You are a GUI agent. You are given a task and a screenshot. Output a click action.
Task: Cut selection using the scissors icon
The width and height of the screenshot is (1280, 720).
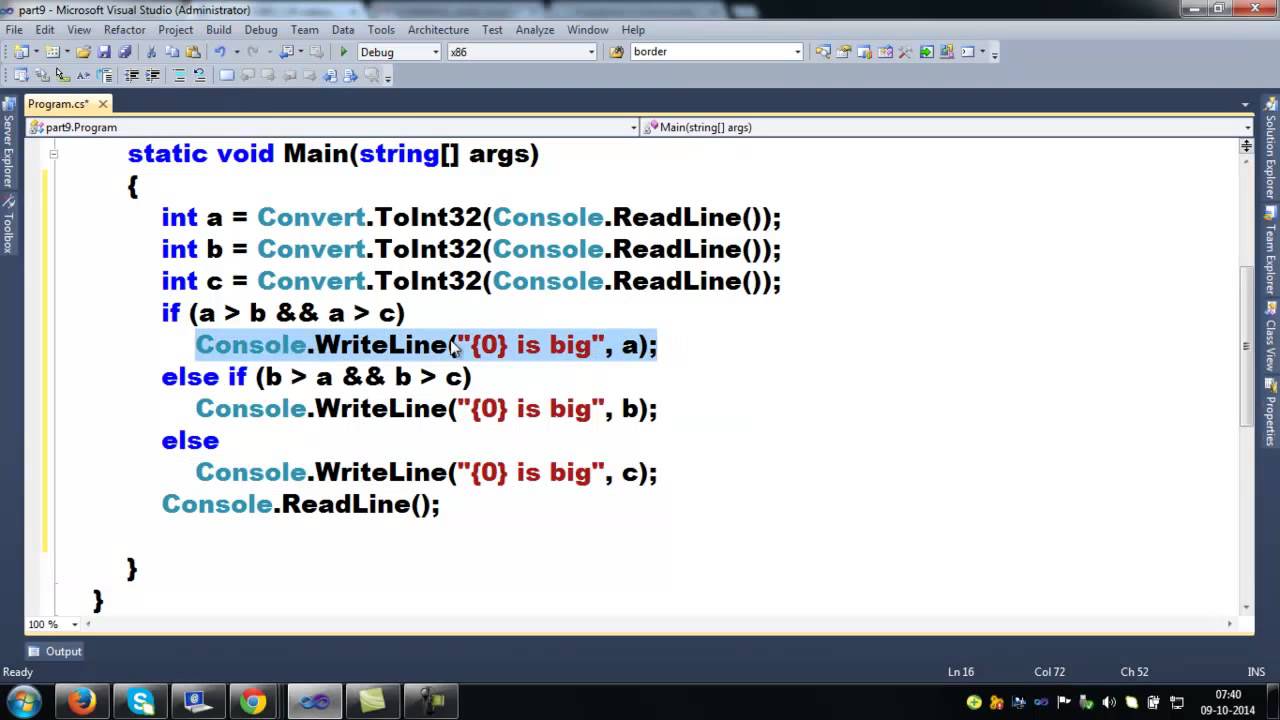click(151, 52)
